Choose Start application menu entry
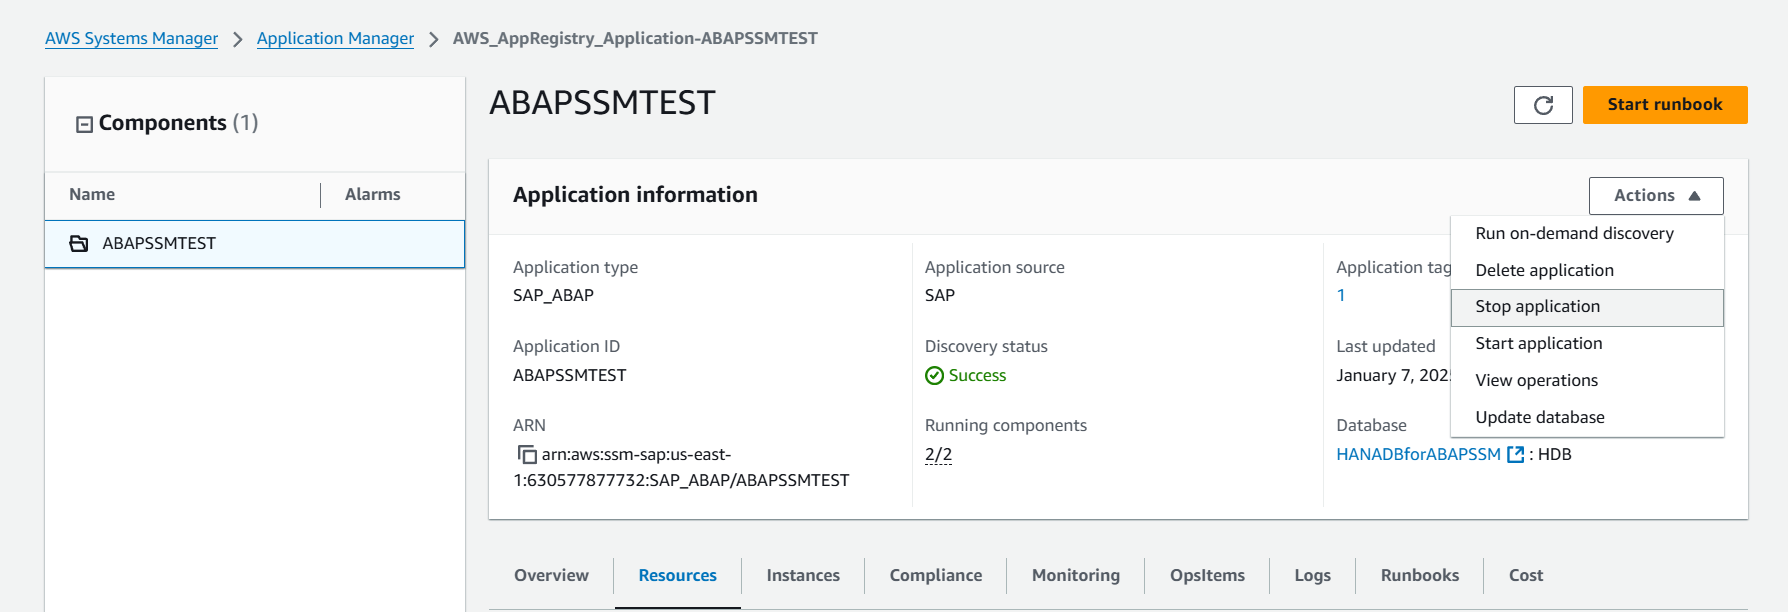Screen dimensions: 1788x612 coord(1538,344)
